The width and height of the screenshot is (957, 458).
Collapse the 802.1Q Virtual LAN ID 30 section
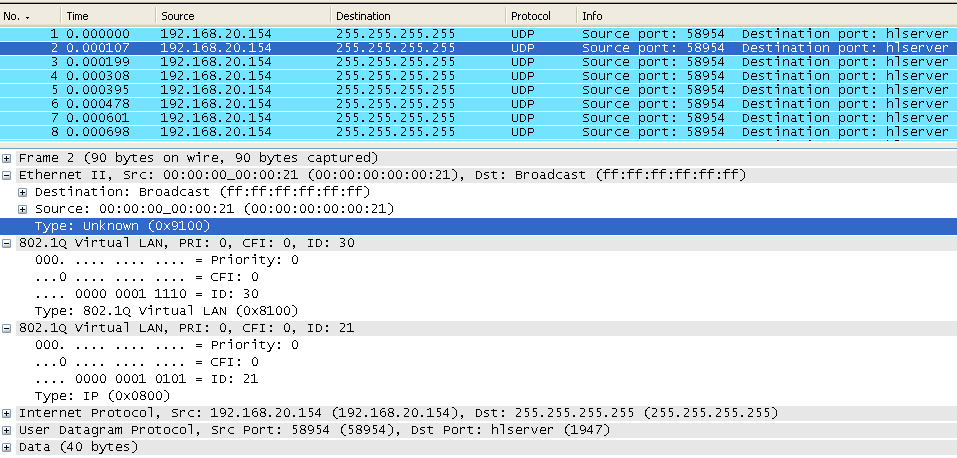coord(7,243)
